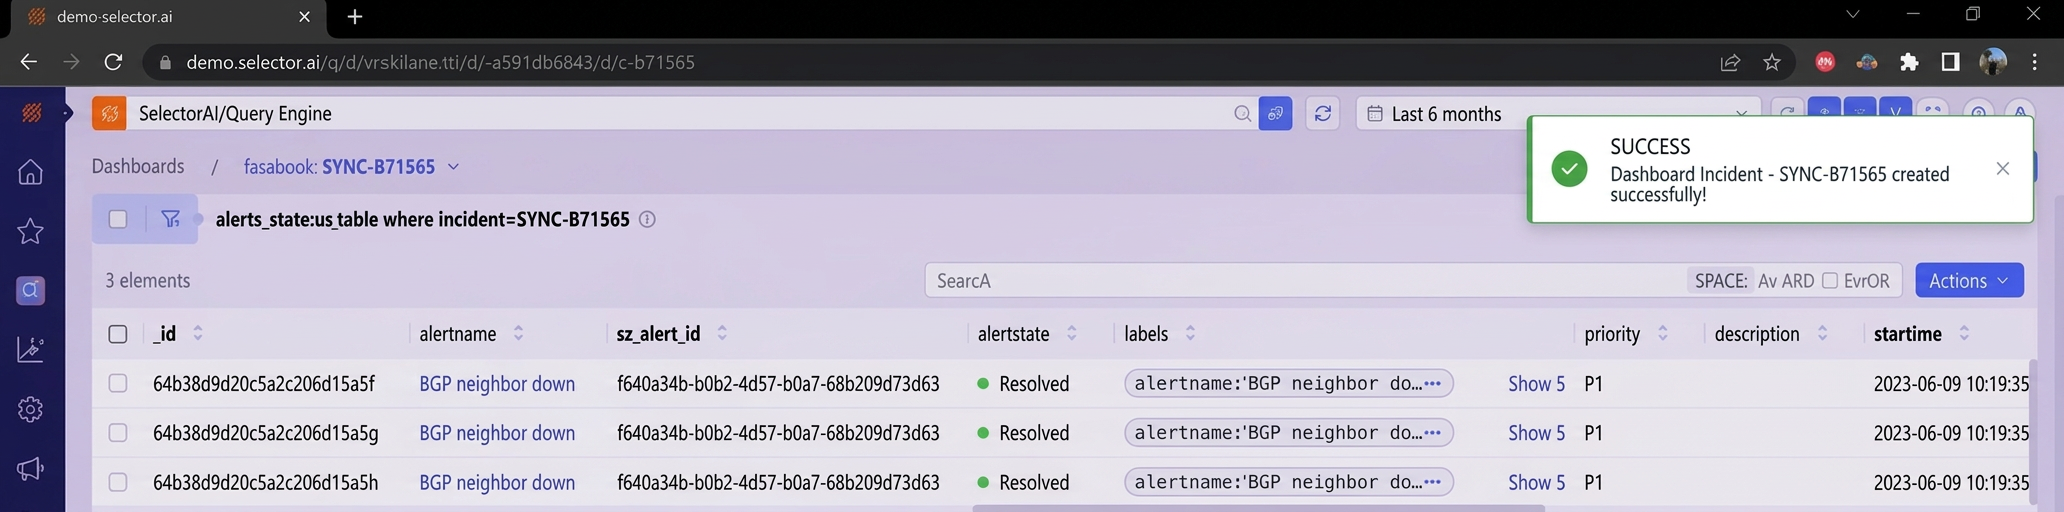Sort by the labels column arrows
The width and height of the screenshot is (2064, 512).
point(1190,334)
